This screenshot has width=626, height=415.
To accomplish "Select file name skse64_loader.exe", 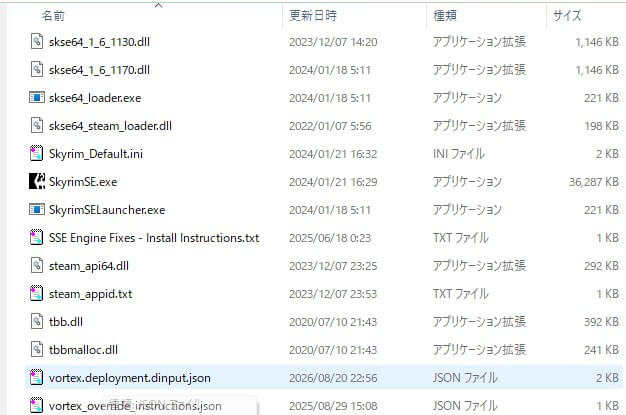I will coord(95,98).
